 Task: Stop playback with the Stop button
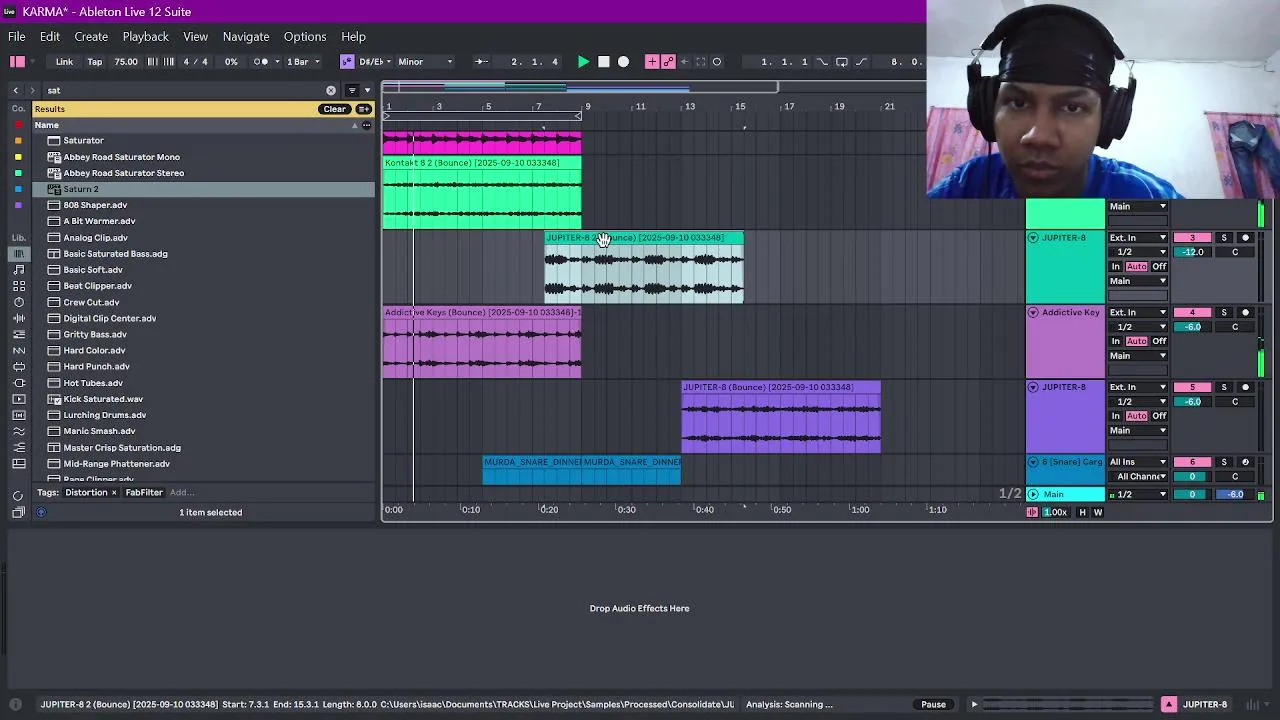[603, 62]
